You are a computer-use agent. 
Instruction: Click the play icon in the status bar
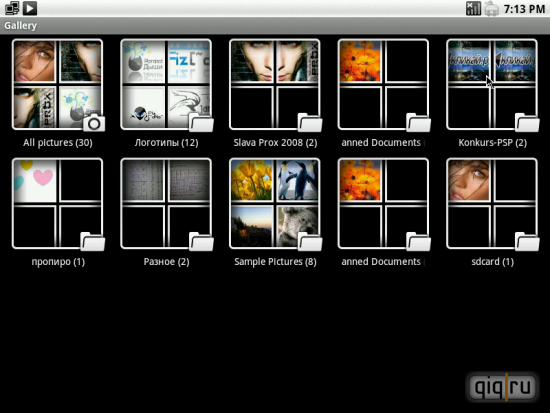30,8
